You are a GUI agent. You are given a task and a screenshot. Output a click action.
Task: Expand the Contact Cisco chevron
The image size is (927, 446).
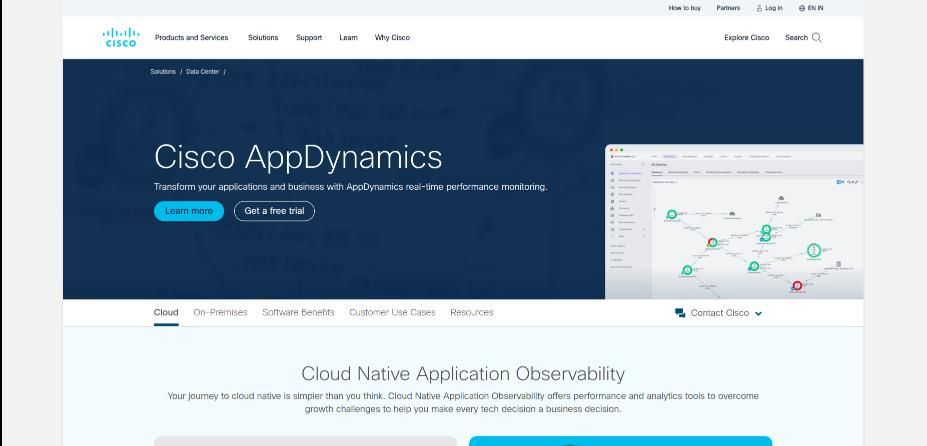point(759,314)
